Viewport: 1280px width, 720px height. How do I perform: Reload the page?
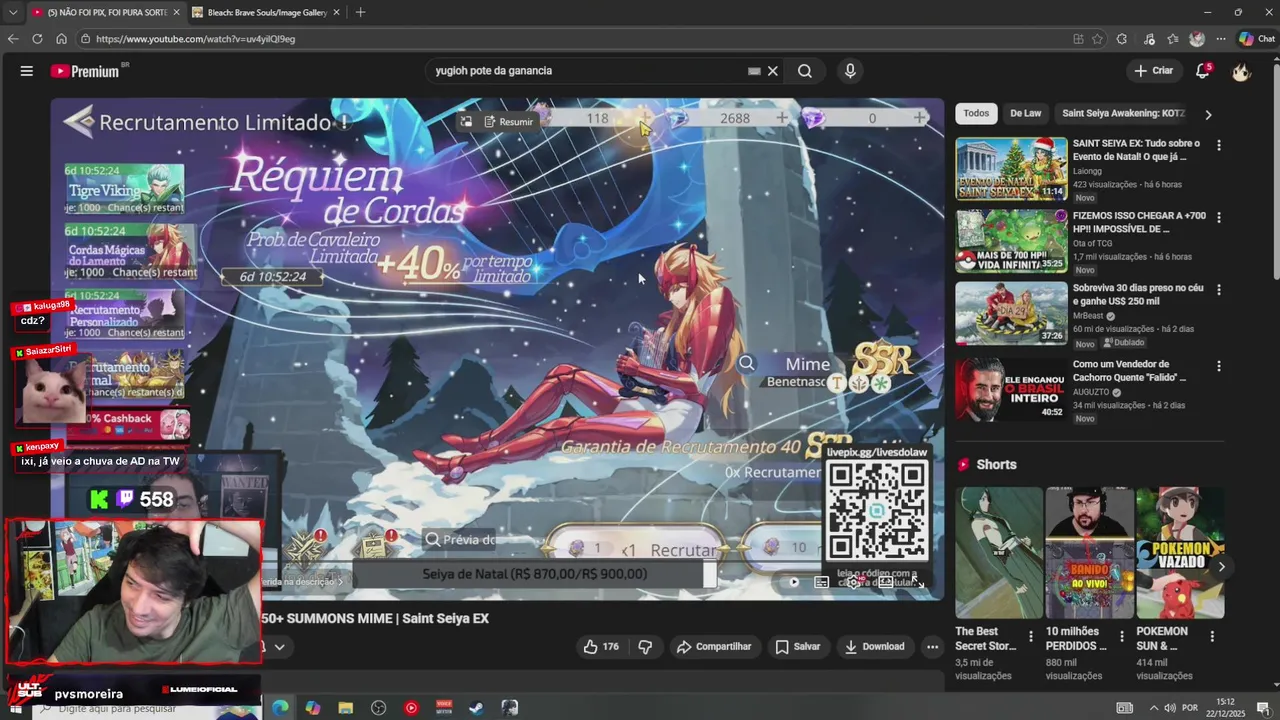[37, 39]
